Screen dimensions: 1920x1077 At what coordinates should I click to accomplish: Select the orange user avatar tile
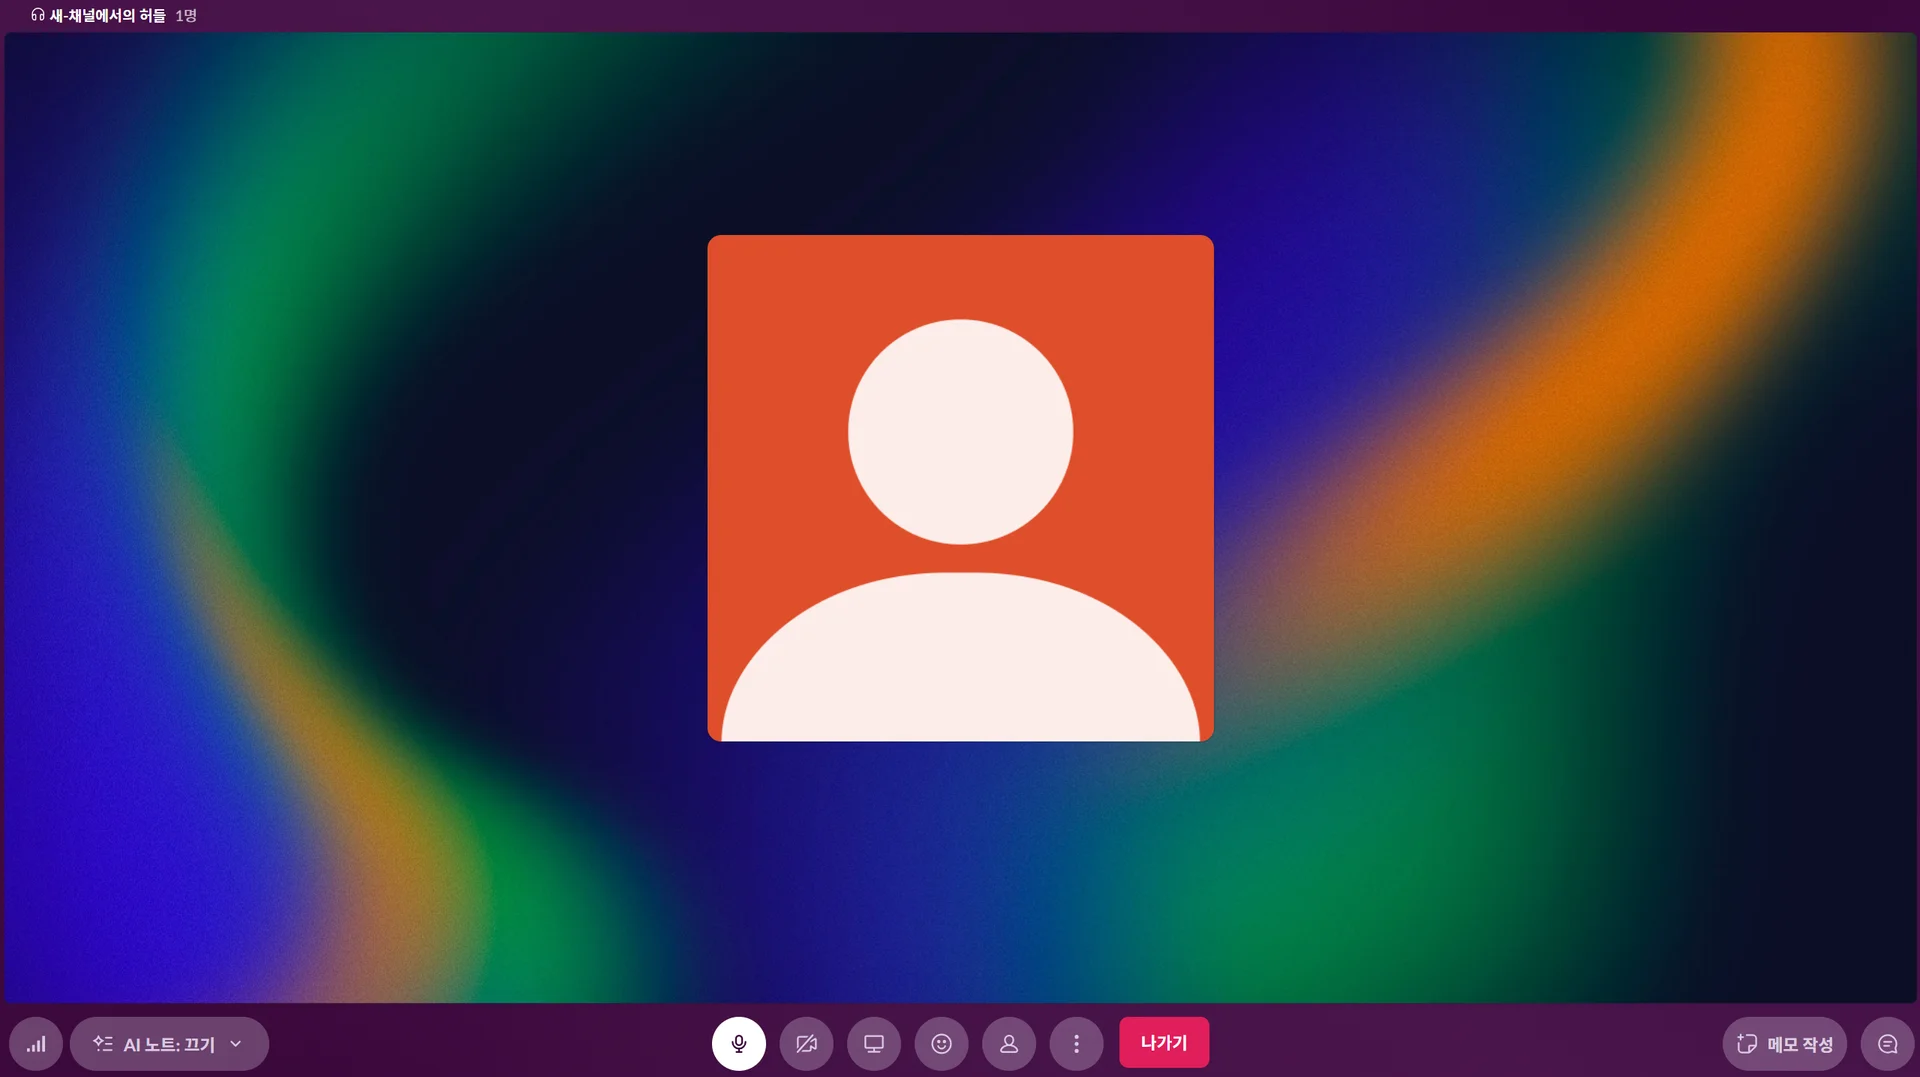pyautogui.click(x=960, y=488)
